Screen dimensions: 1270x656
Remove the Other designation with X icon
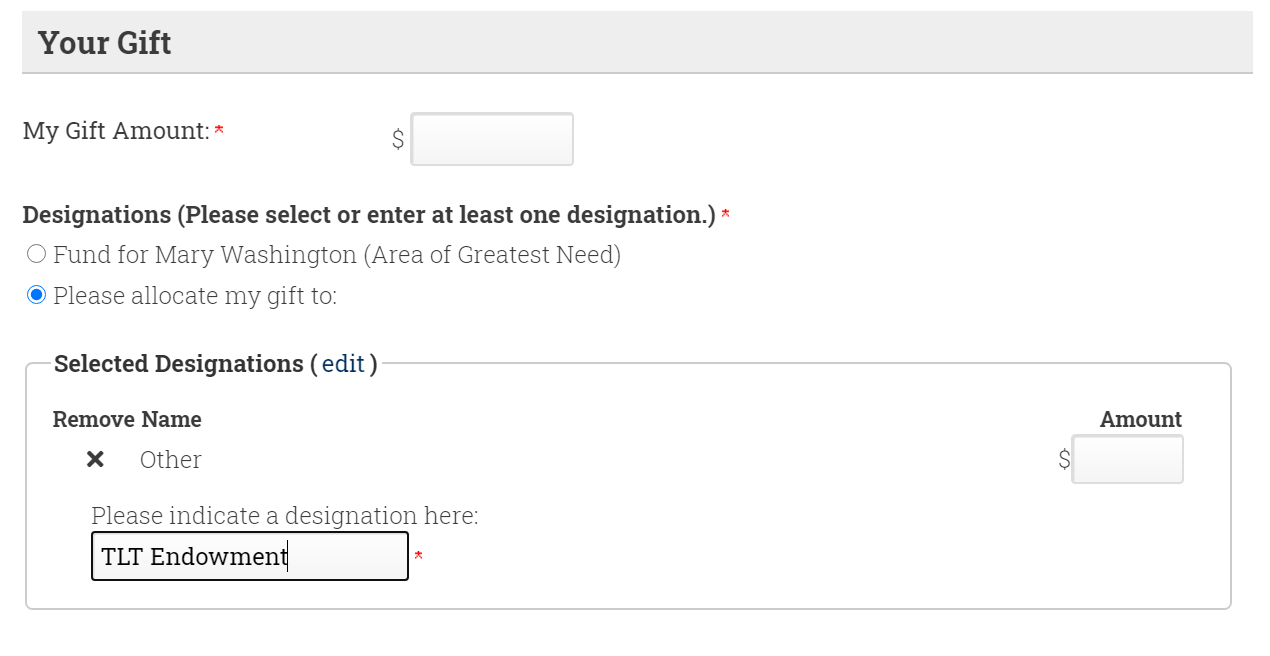tap(95, 459)
